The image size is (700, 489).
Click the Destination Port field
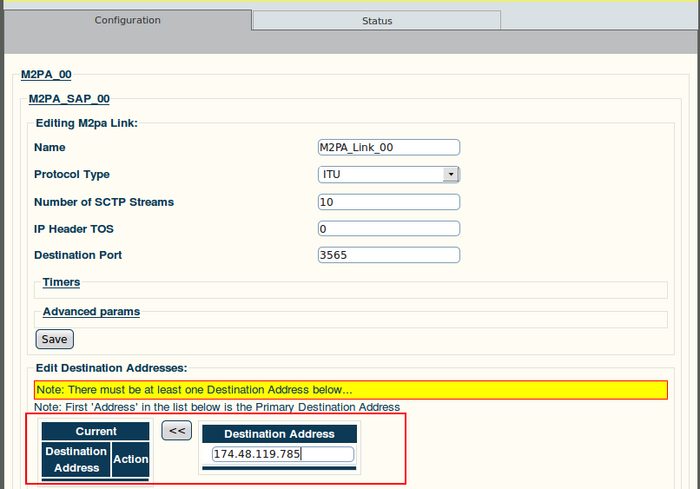pos(389,255)
